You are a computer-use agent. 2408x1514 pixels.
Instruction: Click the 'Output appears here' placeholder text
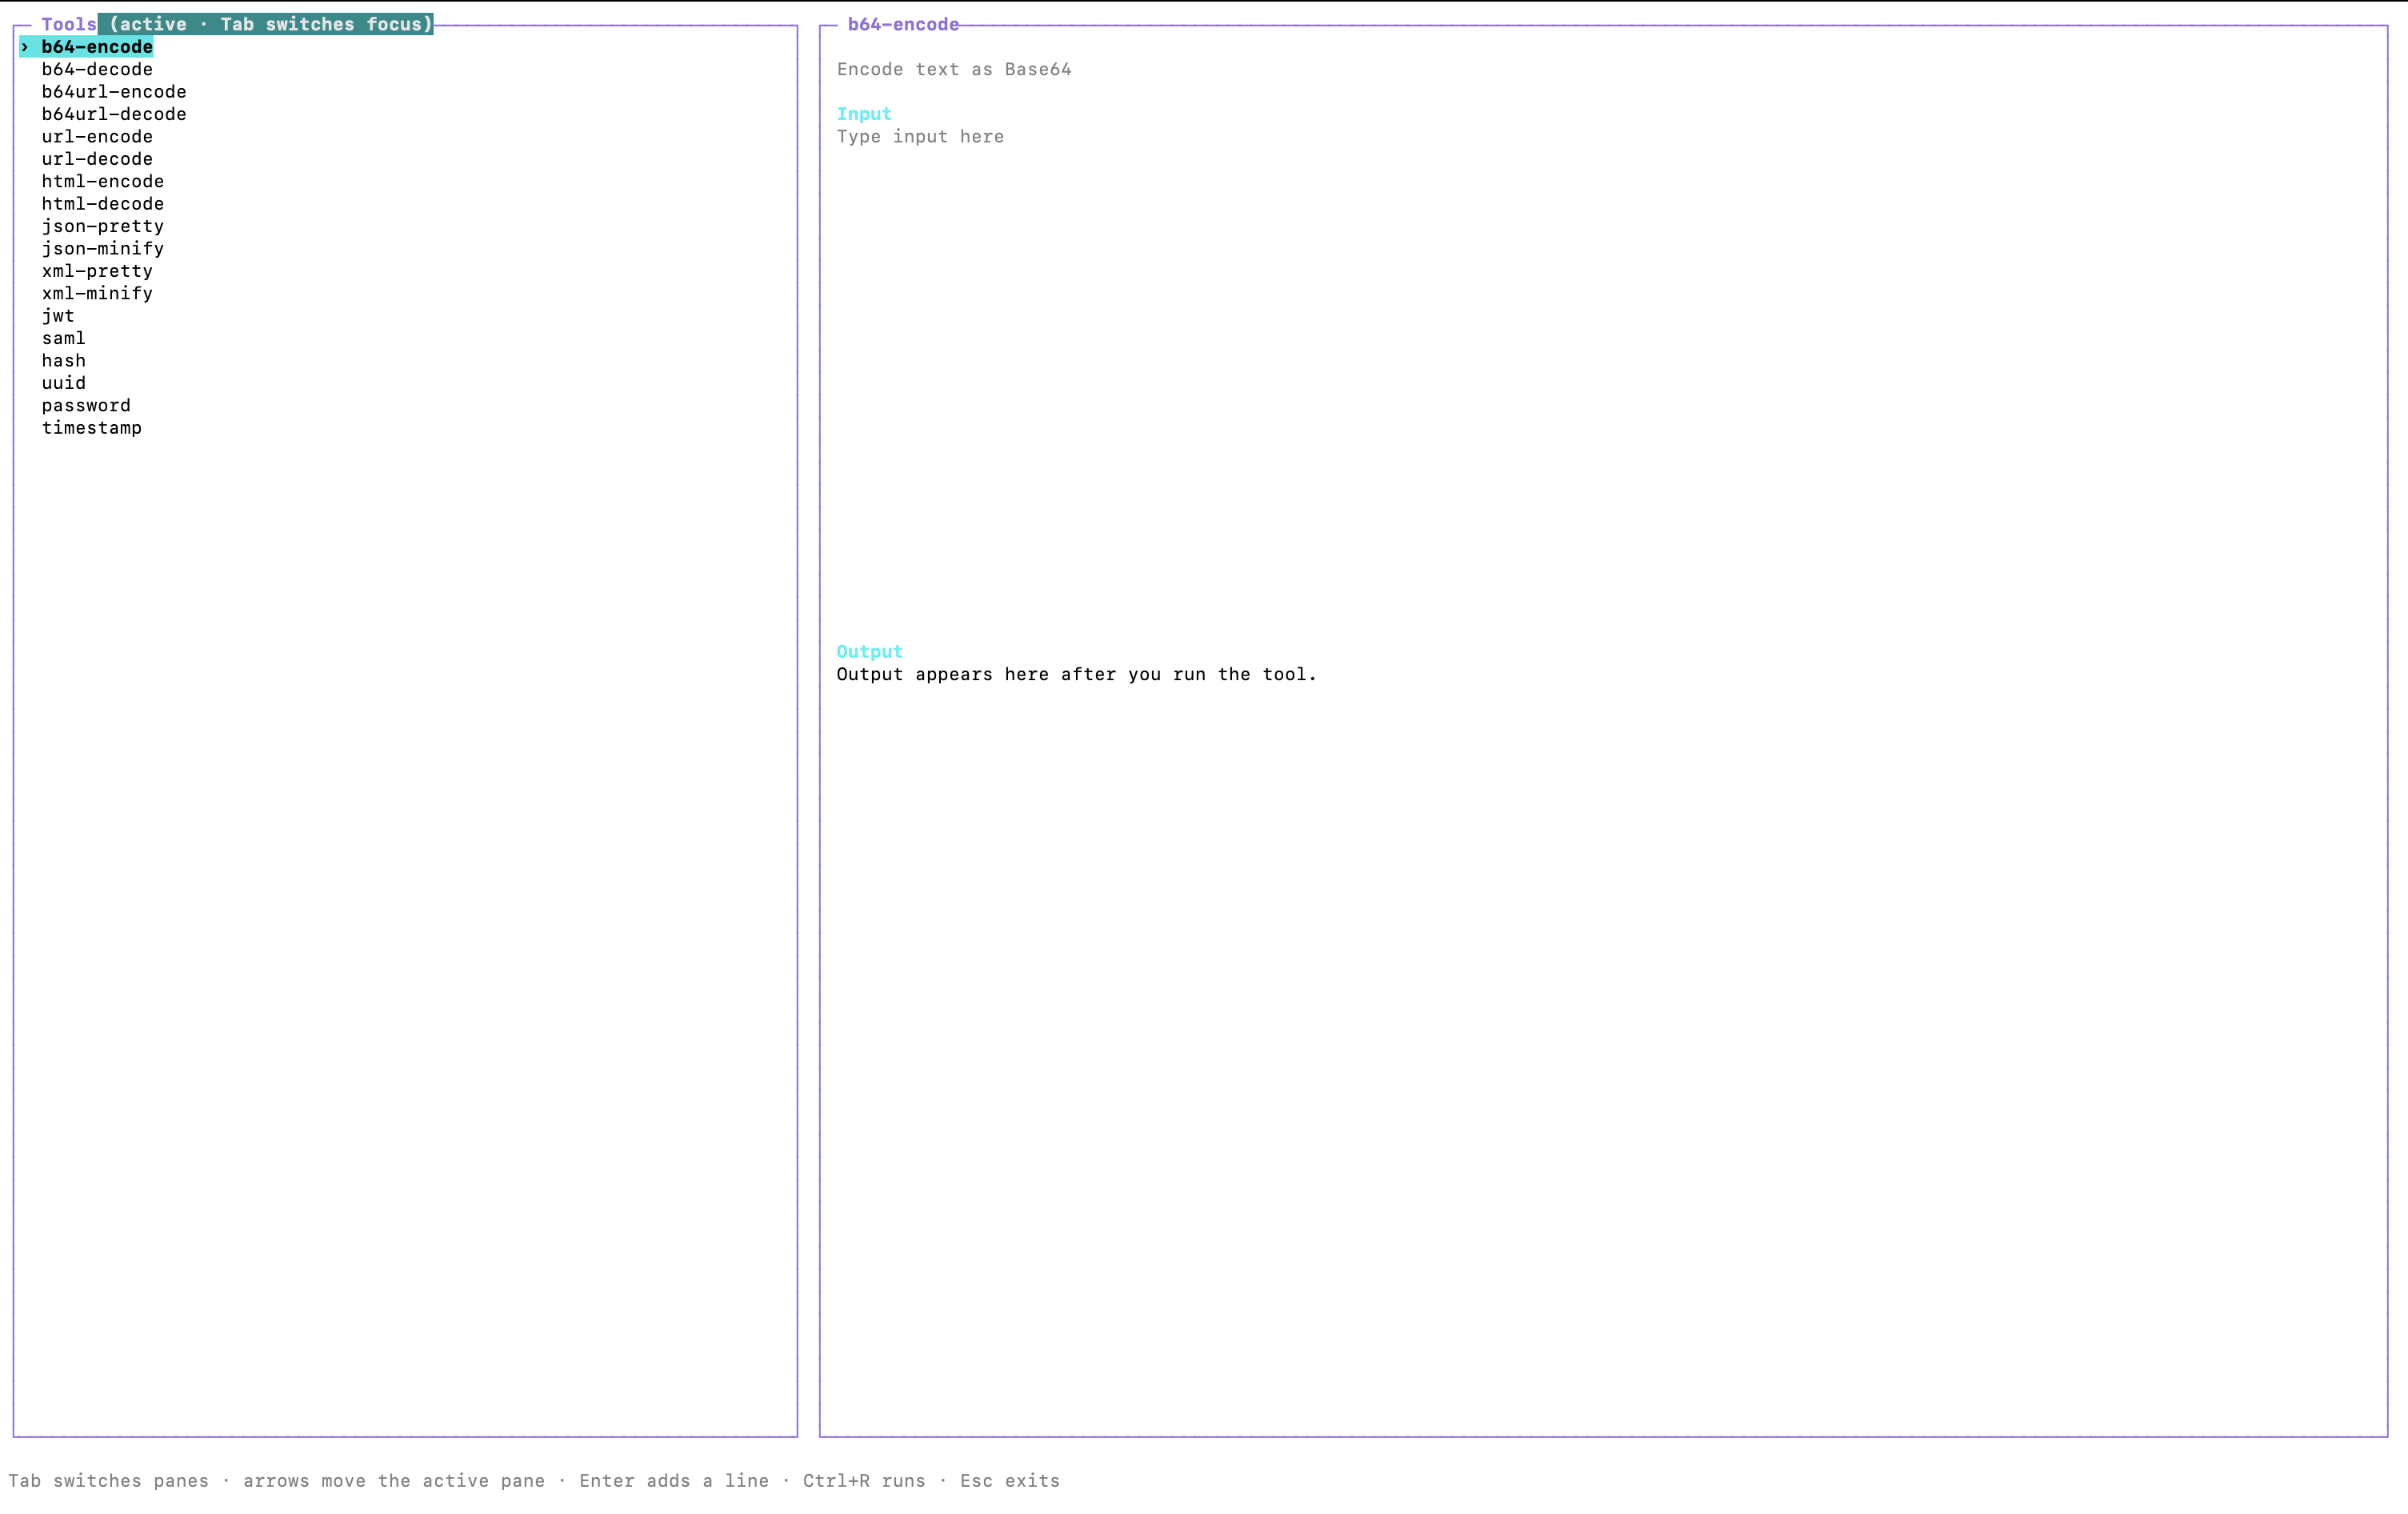(1076, 674)
